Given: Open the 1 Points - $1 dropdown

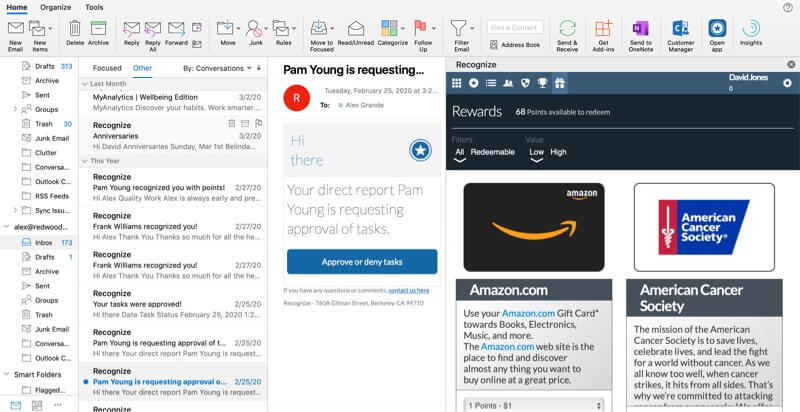Looking at the screenshot, I should [534, 405].
